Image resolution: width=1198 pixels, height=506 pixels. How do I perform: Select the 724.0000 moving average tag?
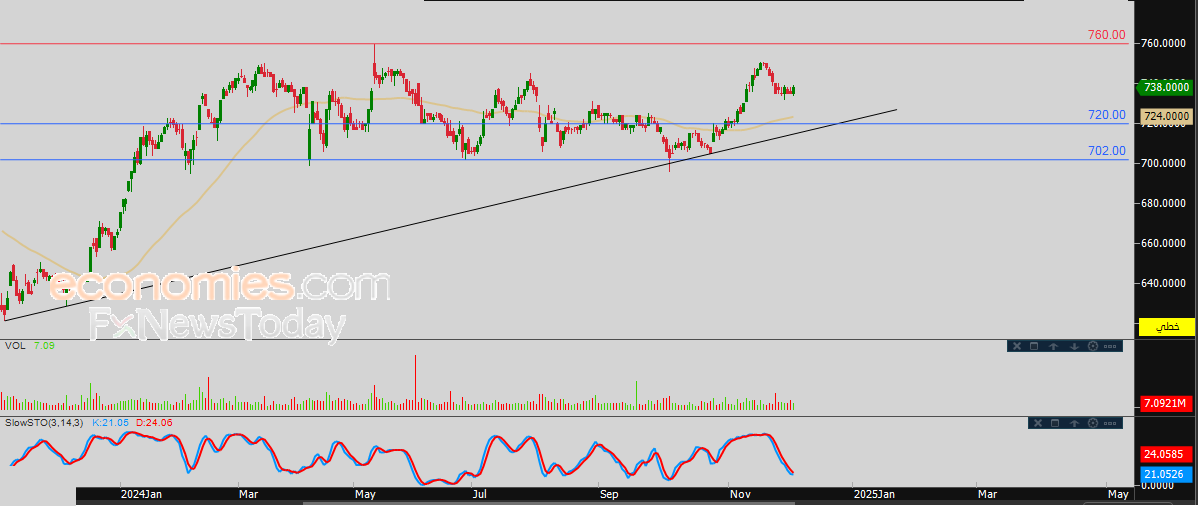[1167, 116]
